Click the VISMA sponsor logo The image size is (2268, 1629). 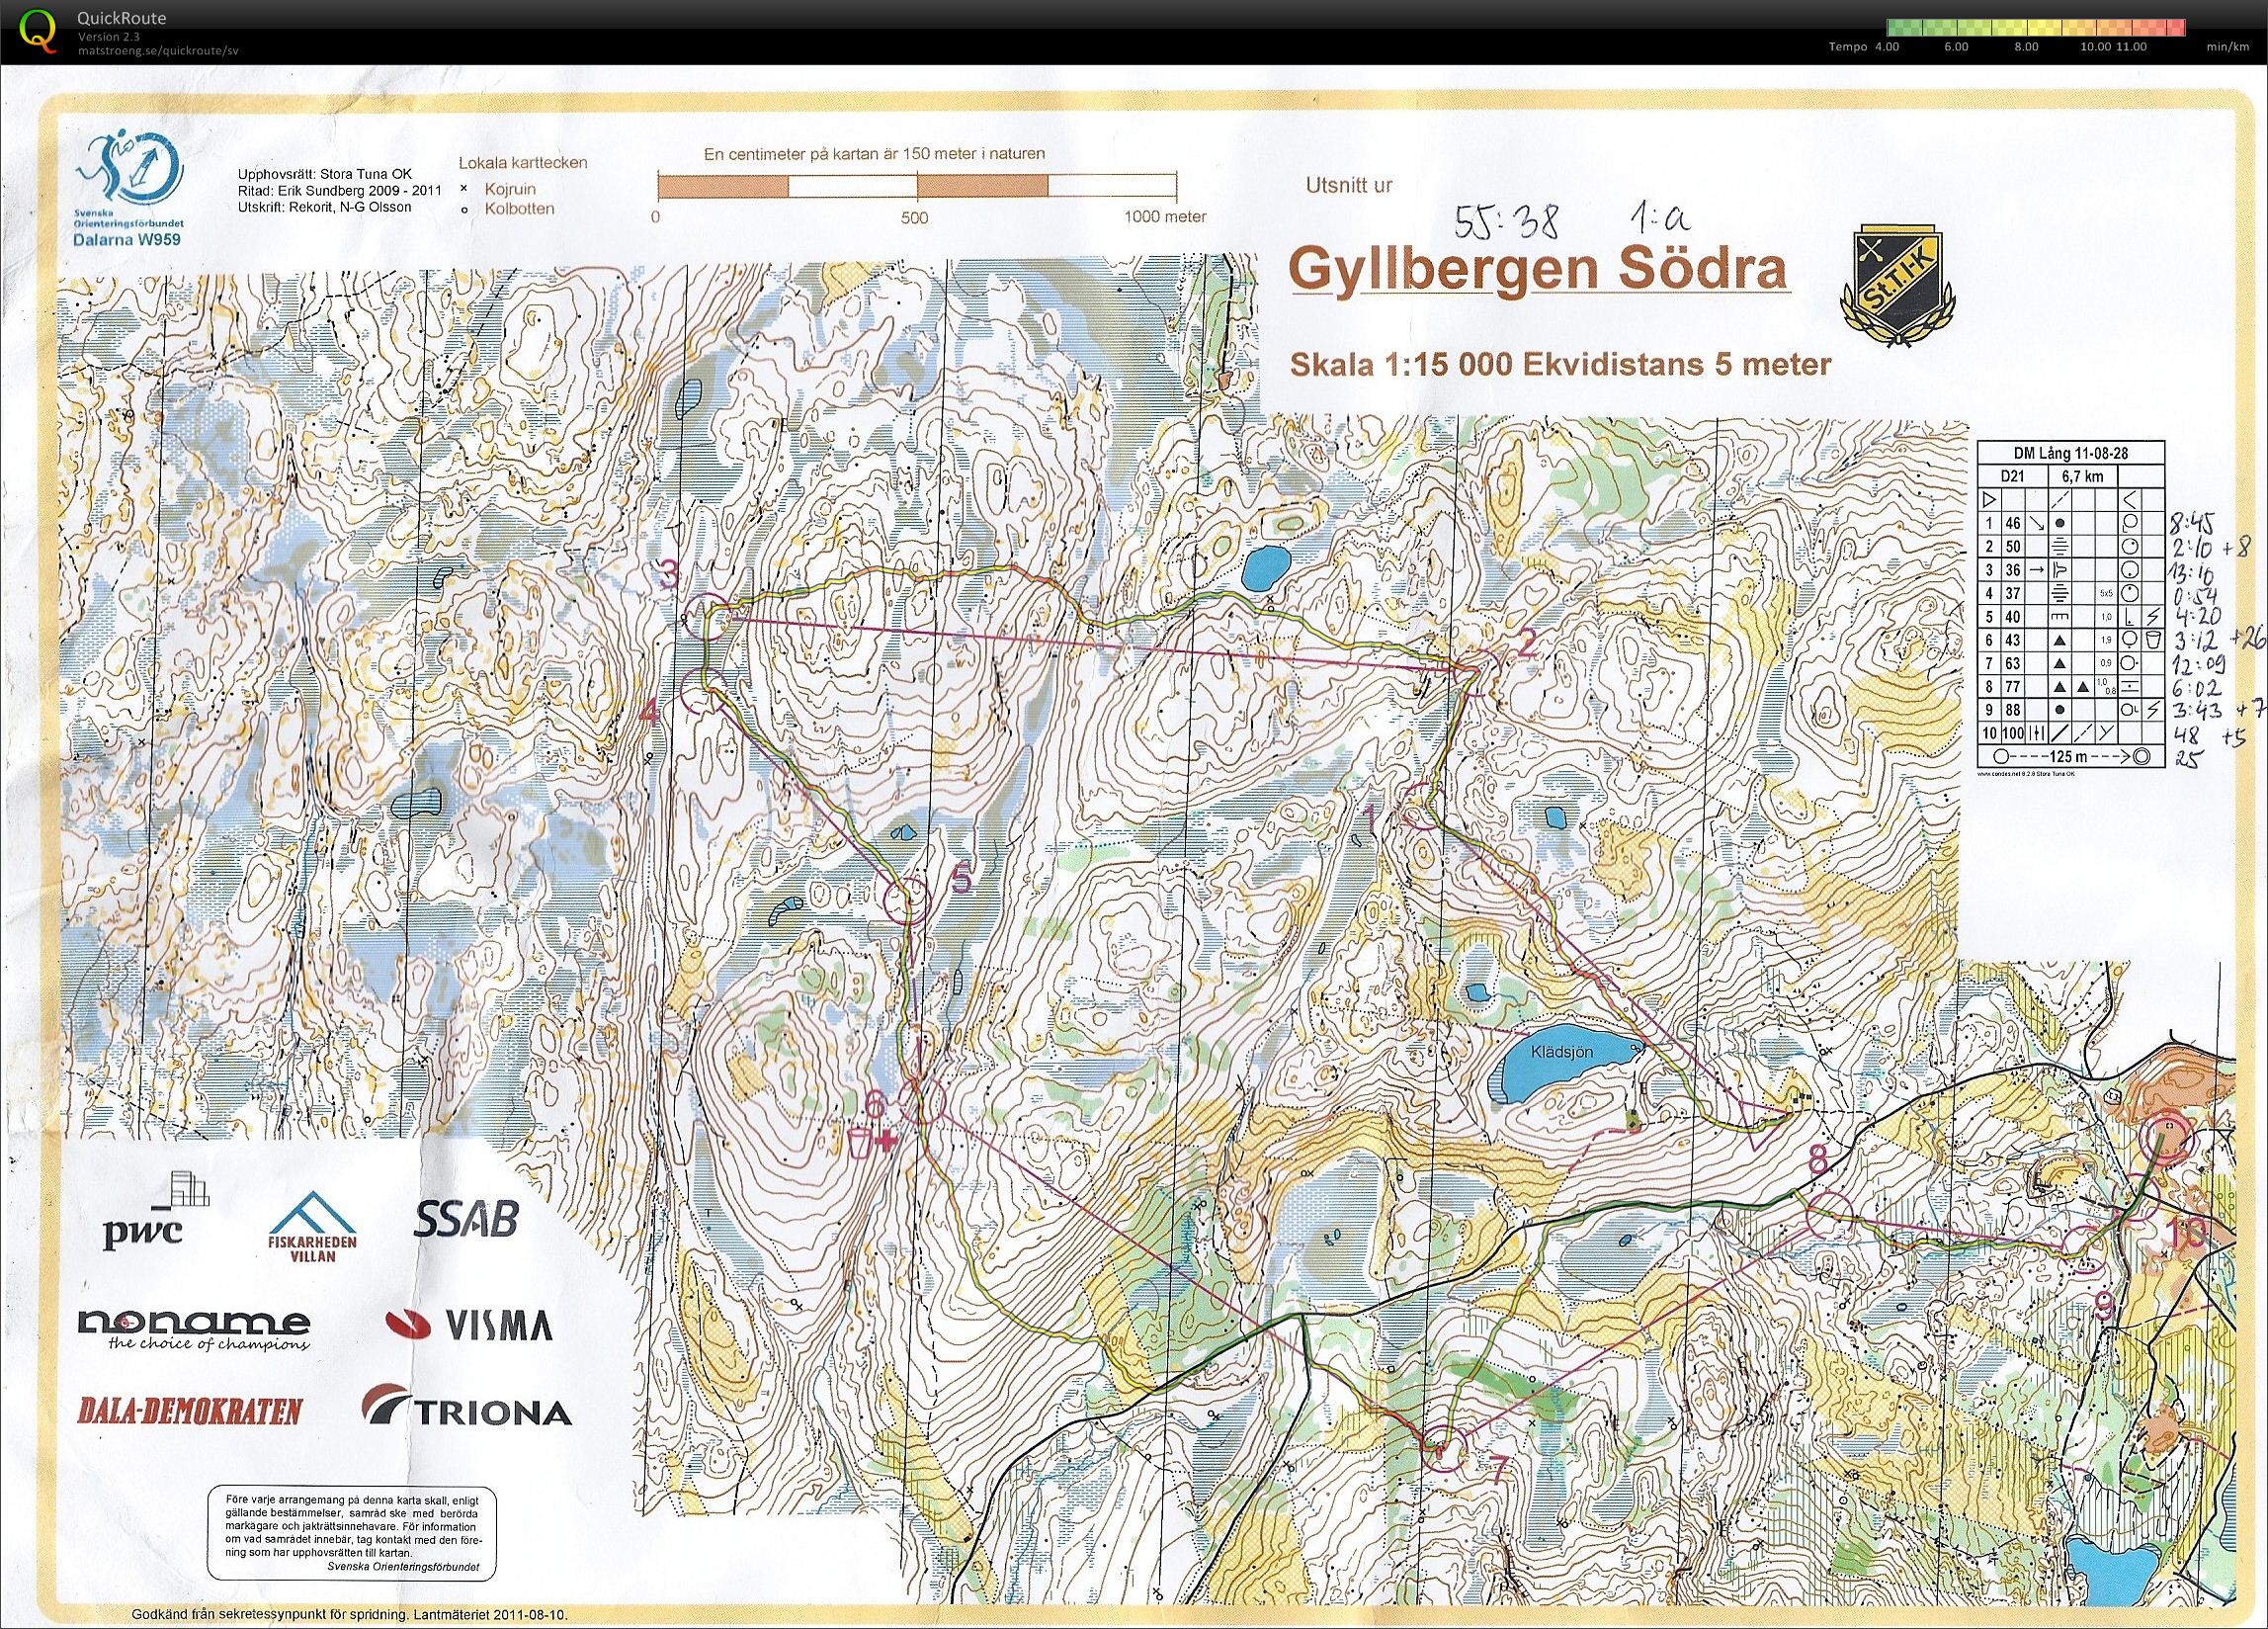click(x=469, y=1324)
